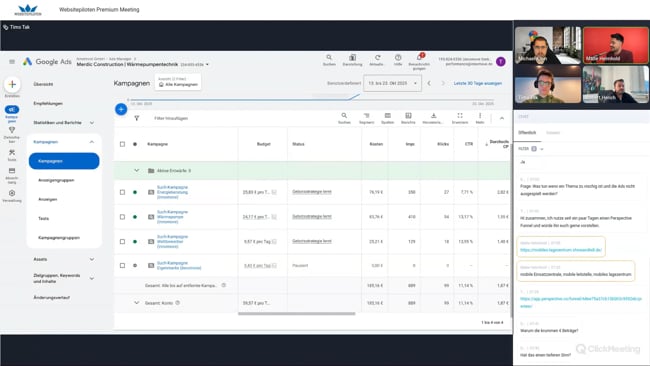Click the status dot in table header
Image resolution: width=650 pixels, height=366 pixels.
click(x=135, y=144)
